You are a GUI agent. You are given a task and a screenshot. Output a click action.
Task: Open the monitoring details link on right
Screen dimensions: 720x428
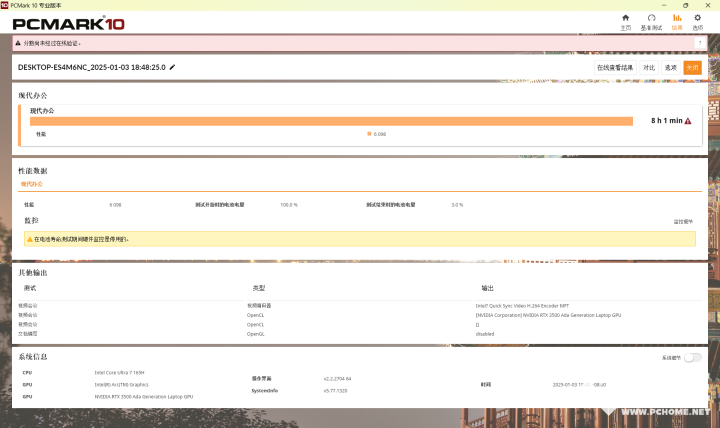click(683, 221)
